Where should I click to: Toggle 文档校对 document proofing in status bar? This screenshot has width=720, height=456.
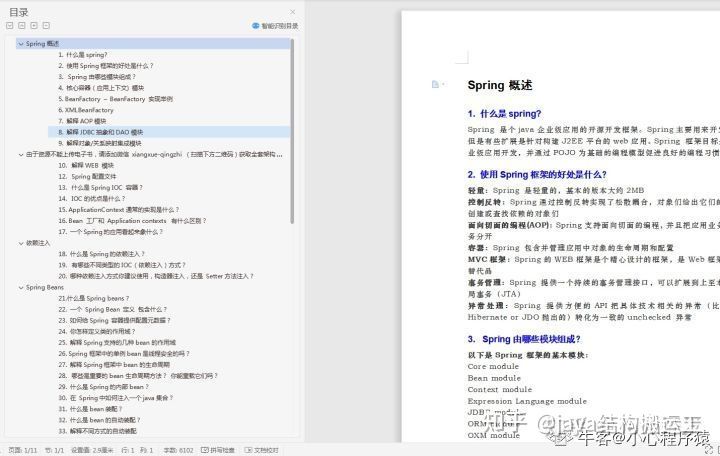[262, 450]
